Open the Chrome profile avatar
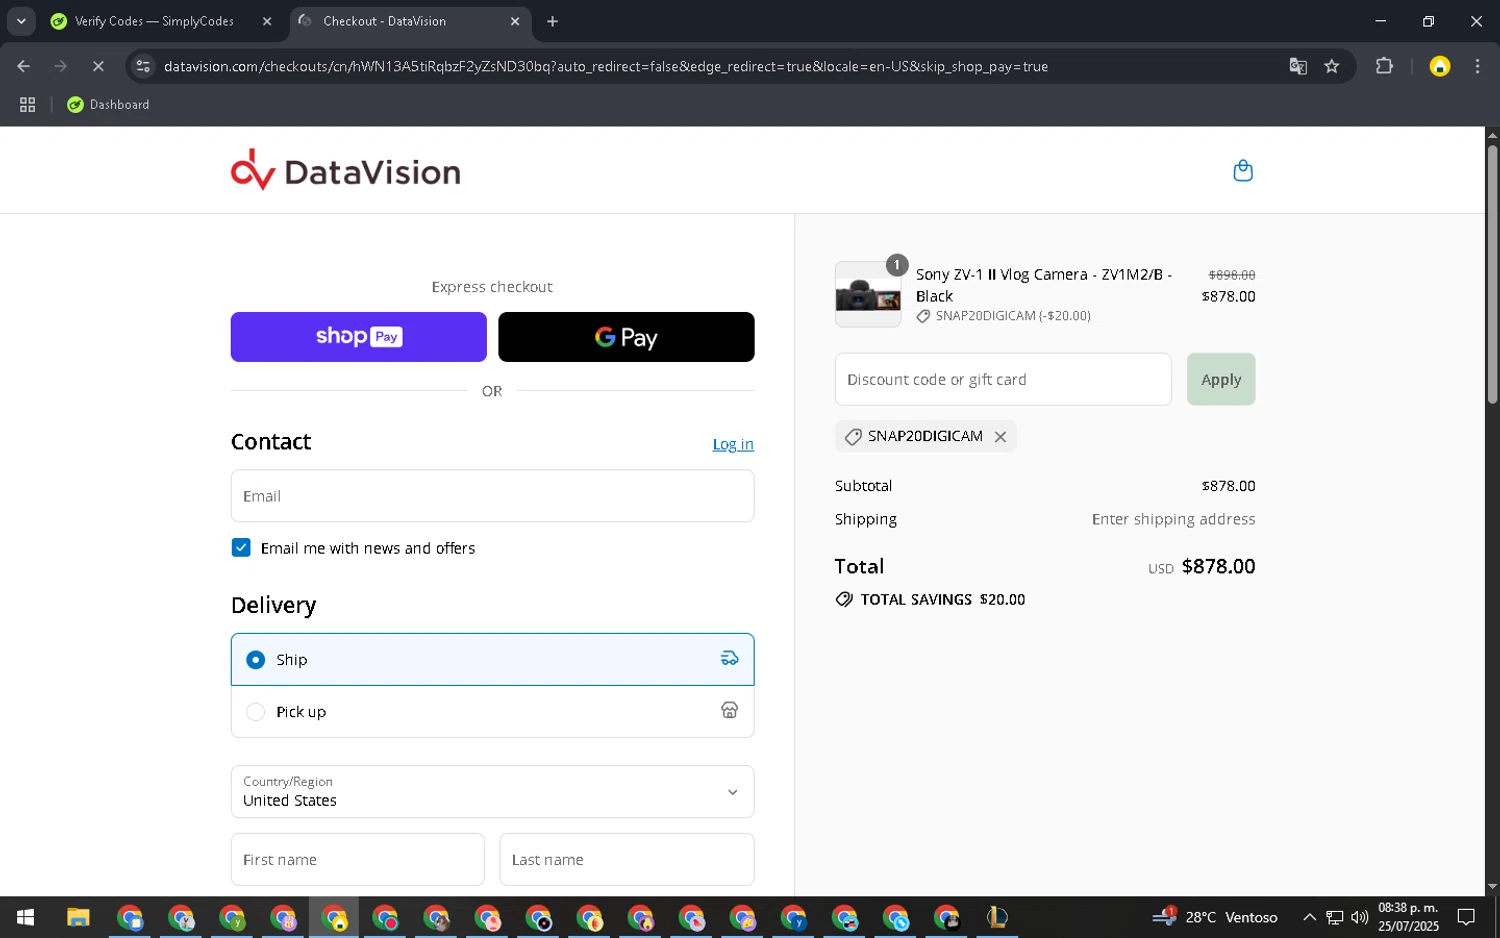This screenshot has height=938, width=1500. tap(1439, 66)
